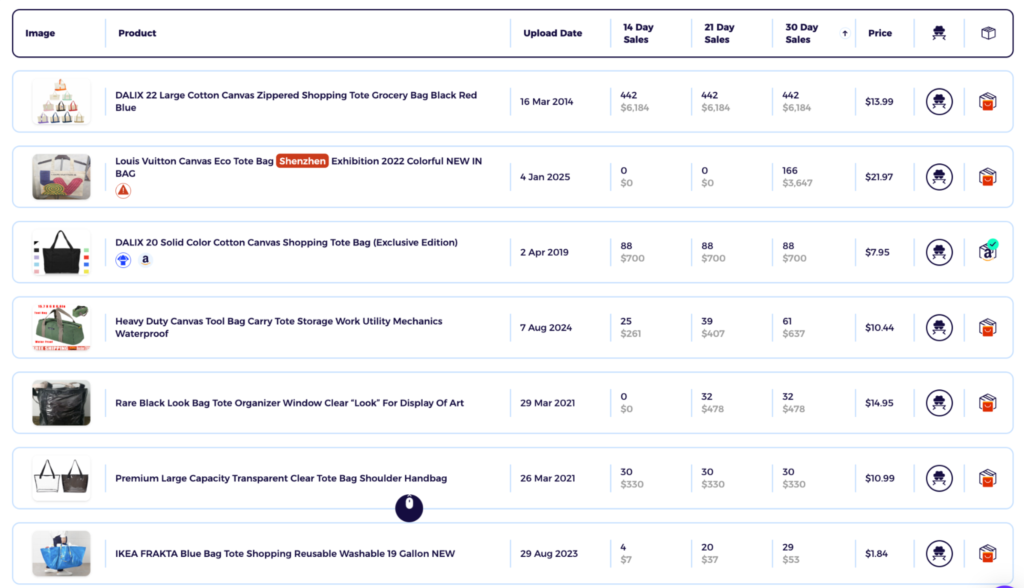Click spy icon in table header
Viewport: 1024px width, 588px height.
coord(939,33)
